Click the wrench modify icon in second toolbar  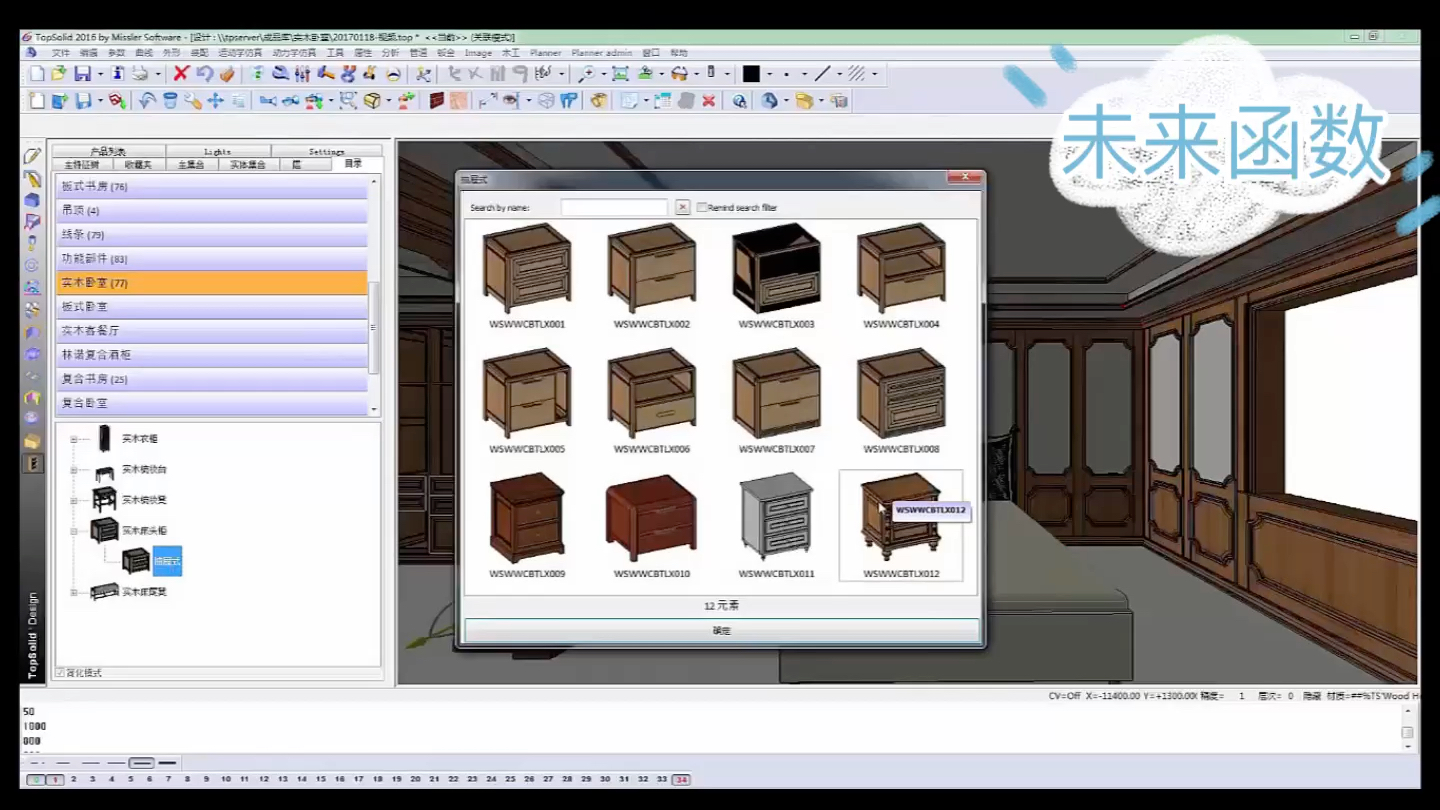pyautogui.click(x=193, y=101)
